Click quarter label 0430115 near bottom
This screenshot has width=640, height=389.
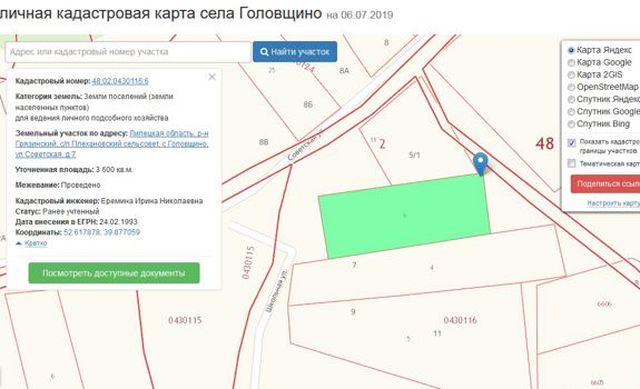click(185, 320)
